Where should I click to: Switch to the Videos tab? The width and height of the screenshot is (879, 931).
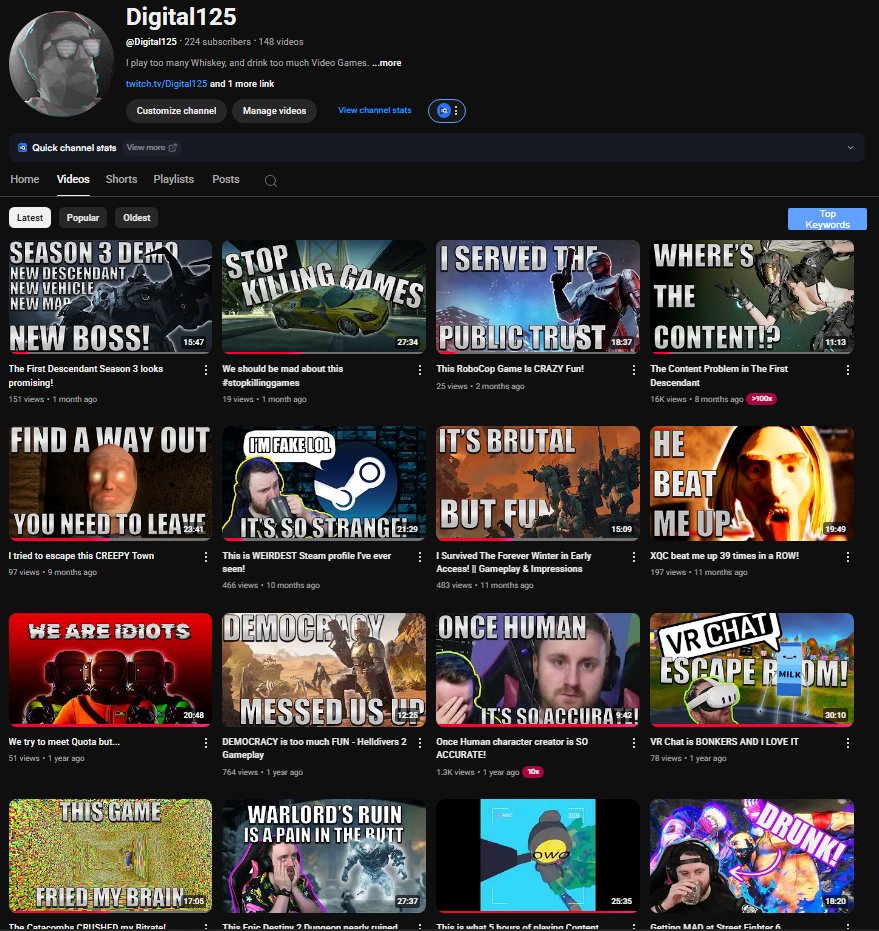73,179
